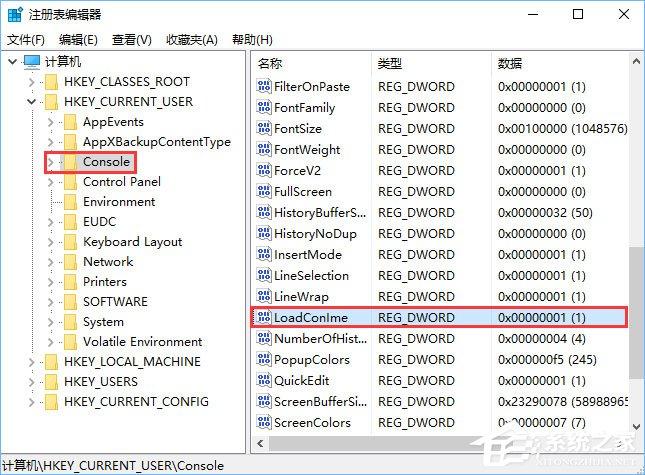The image size is (645, 475).
Task: Click the DWORD icon beside FullScreen
Action: point(264,191)
